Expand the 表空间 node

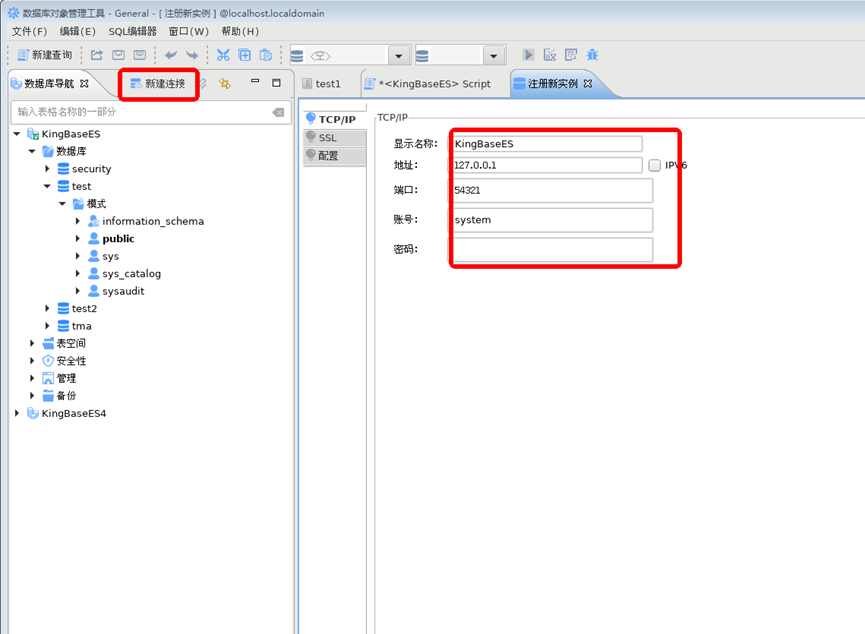click(32, 343)
